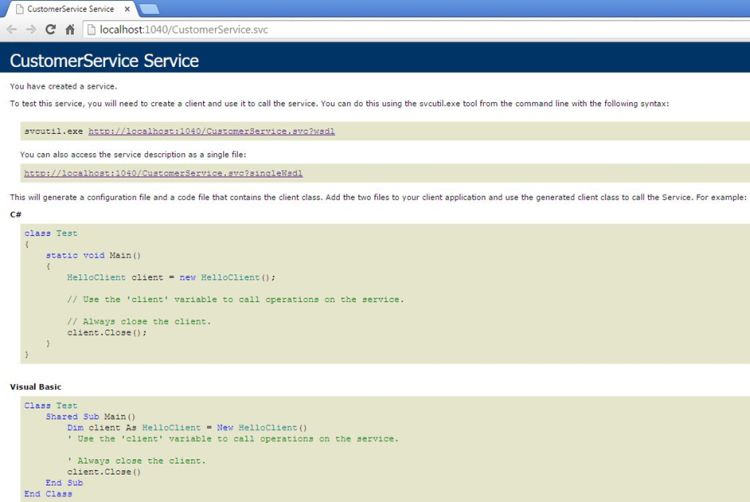Select the CustomerService Service browser tab
The width and height of the screenshot is (750, 502).
coord(71,9)
